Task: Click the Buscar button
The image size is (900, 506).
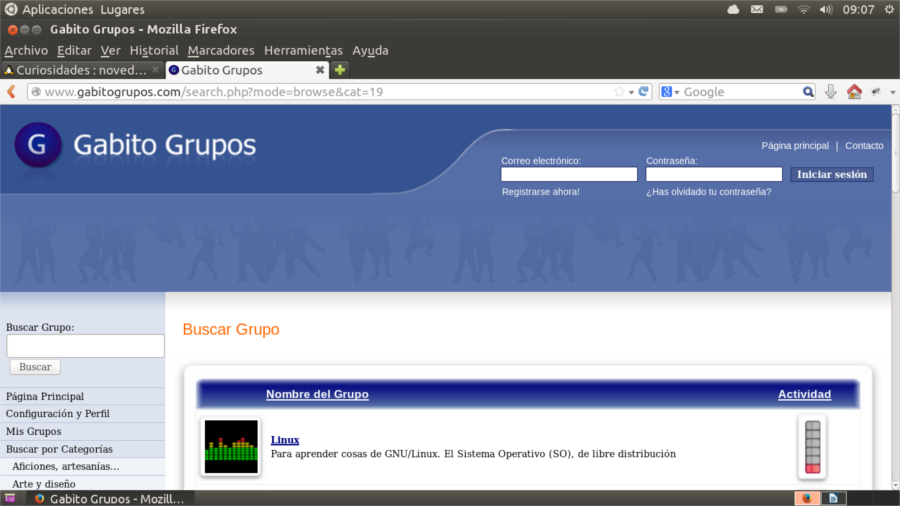Action: (35, 367)
